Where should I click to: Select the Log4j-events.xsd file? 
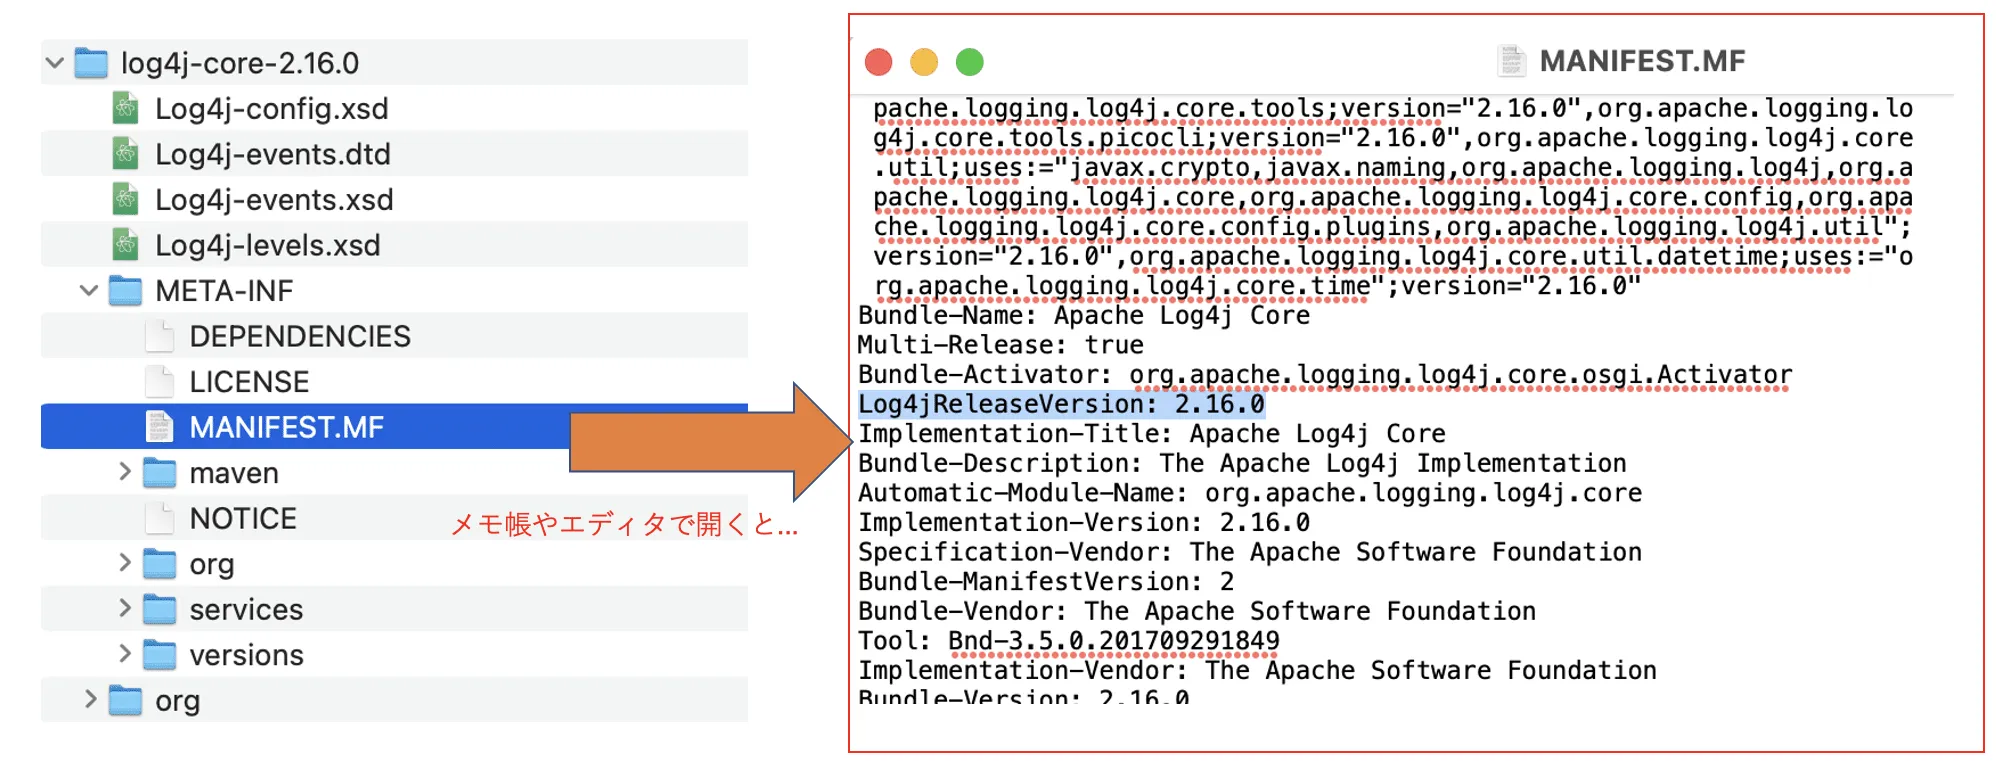[394, 199]
